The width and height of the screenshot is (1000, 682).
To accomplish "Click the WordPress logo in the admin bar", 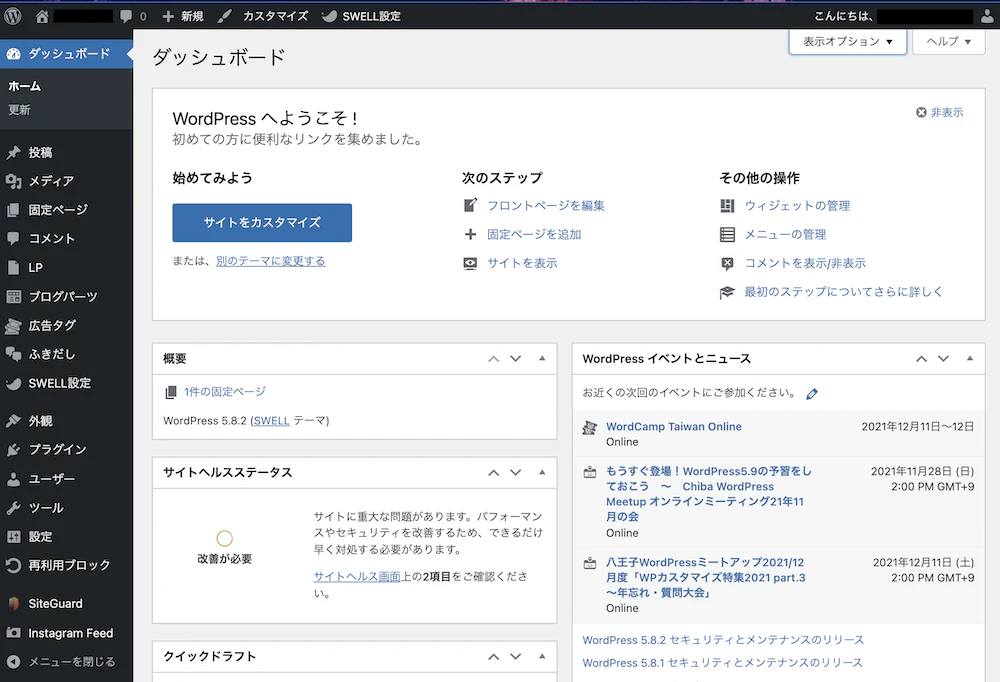I will coord(13,16).
